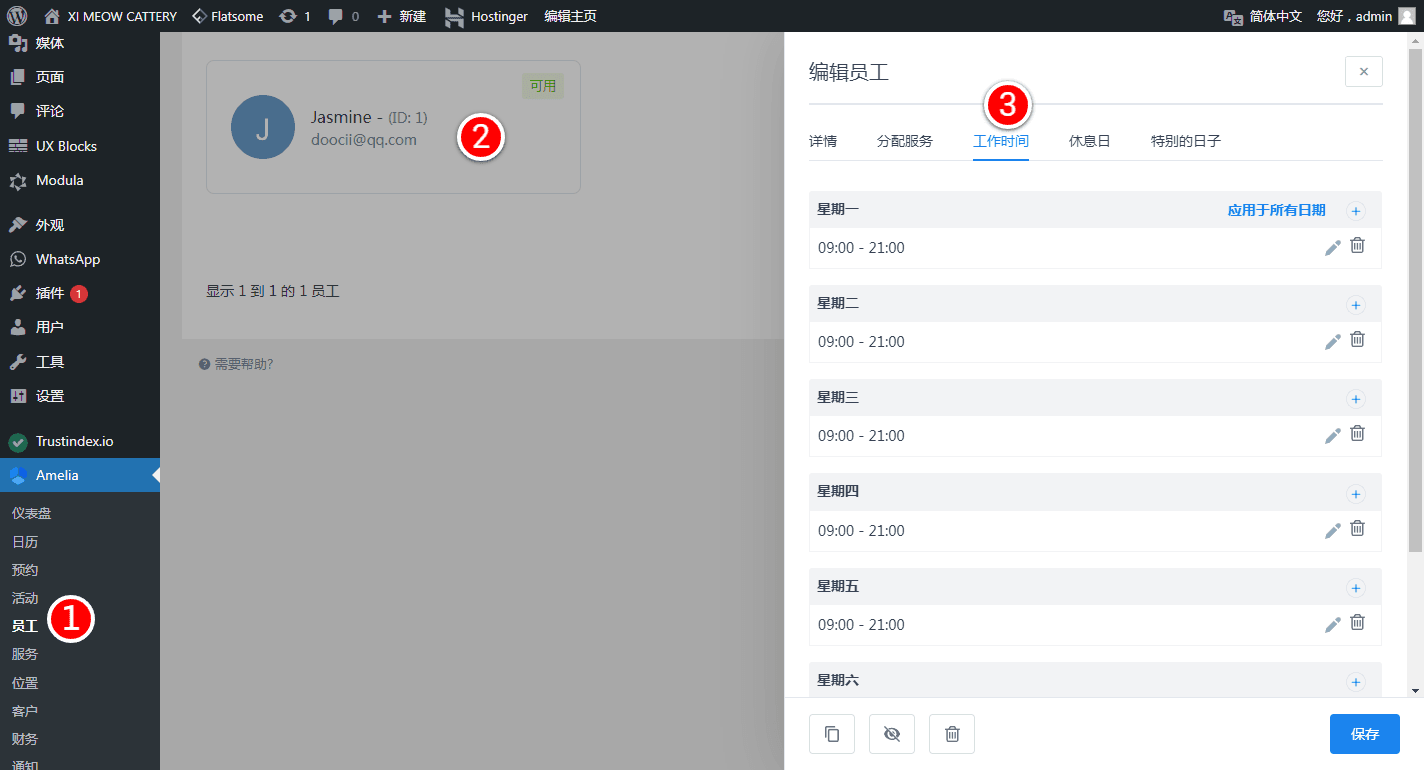Switch to the 休息日 tab

[1089, 141]
